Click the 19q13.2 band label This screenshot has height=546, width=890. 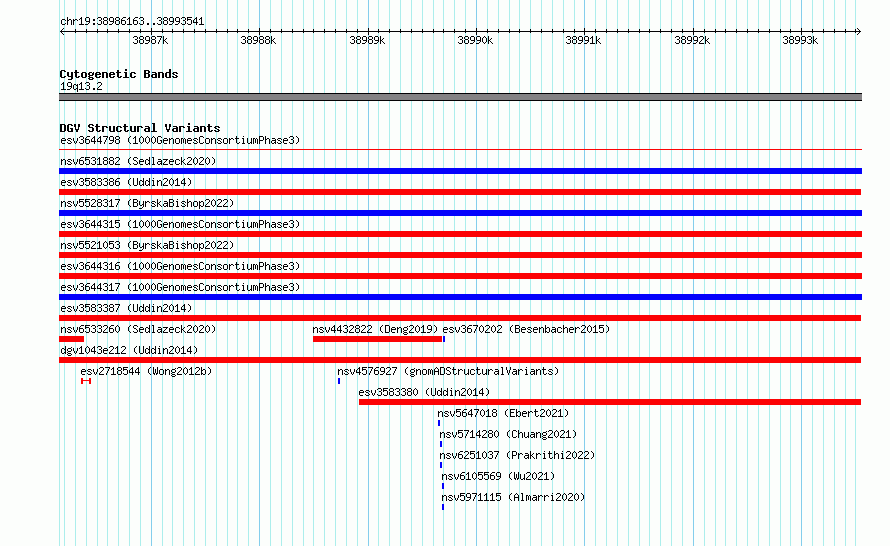coord(81,86)
